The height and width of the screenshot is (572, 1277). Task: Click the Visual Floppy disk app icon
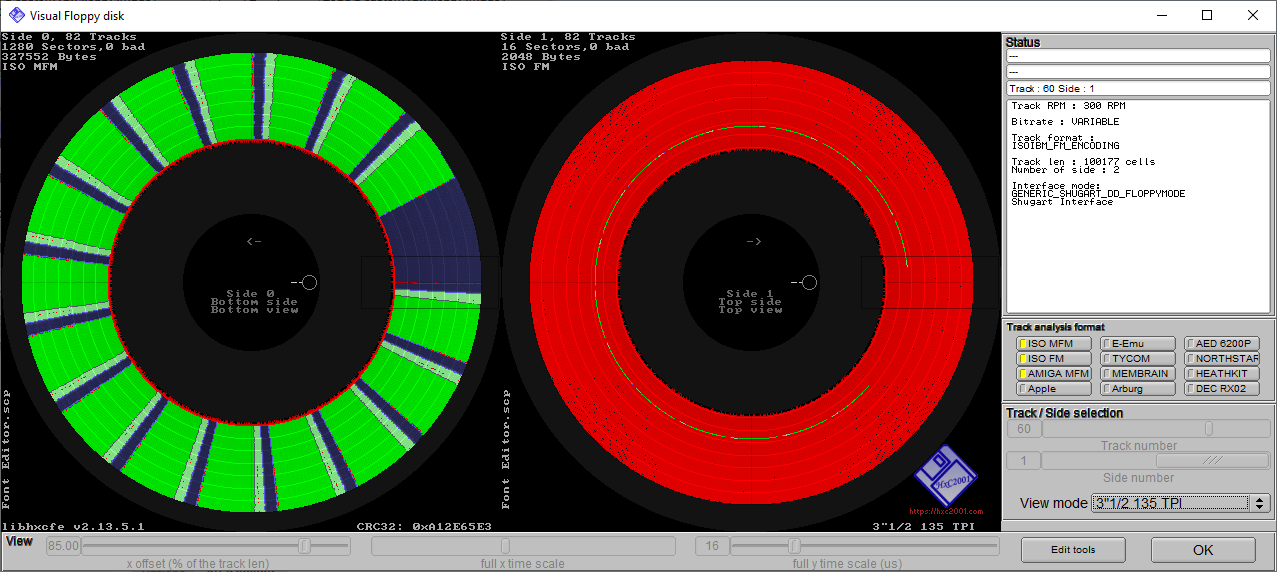coord(17,15)
